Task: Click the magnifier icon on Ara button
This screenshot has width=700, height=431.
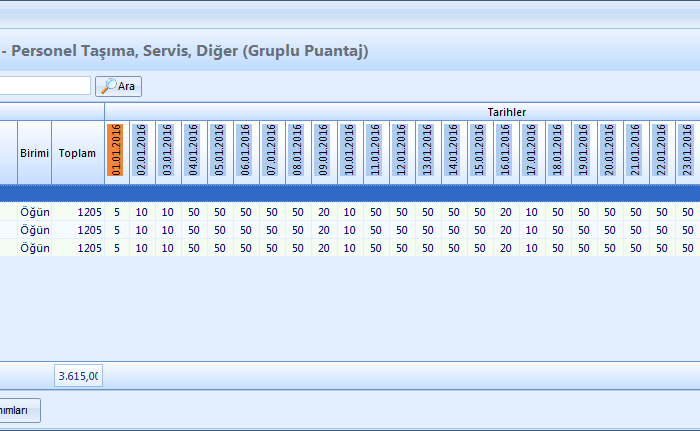Action: click(x=108, y=87)
